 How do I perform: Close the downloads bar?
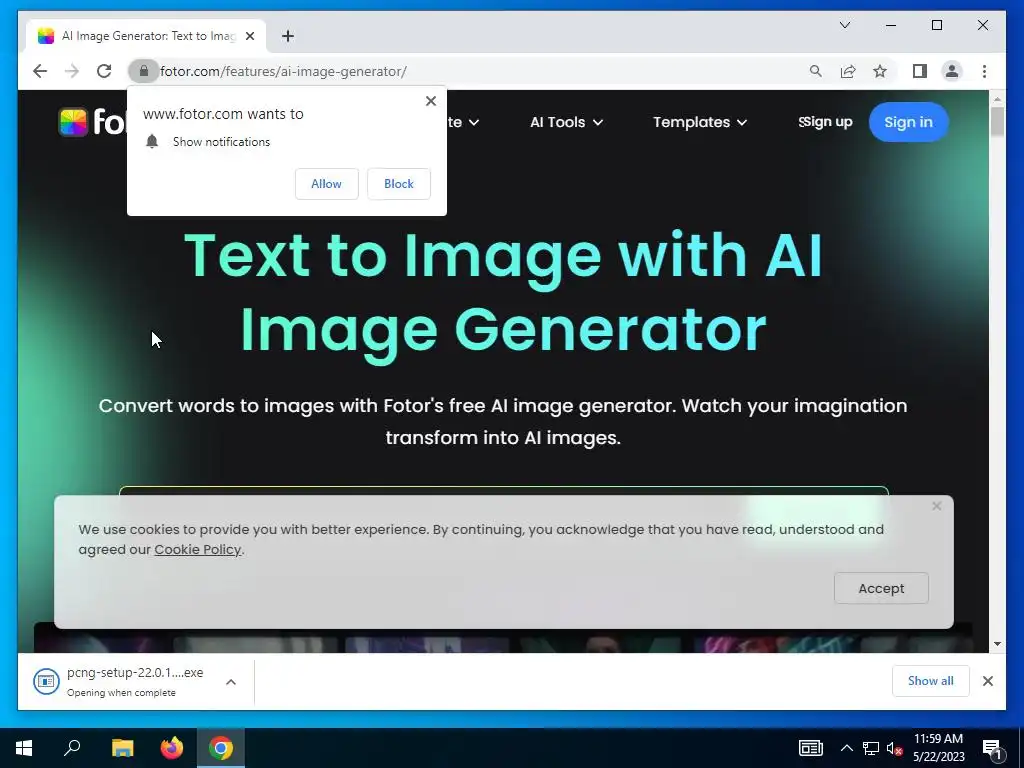[x=987, y=681]
